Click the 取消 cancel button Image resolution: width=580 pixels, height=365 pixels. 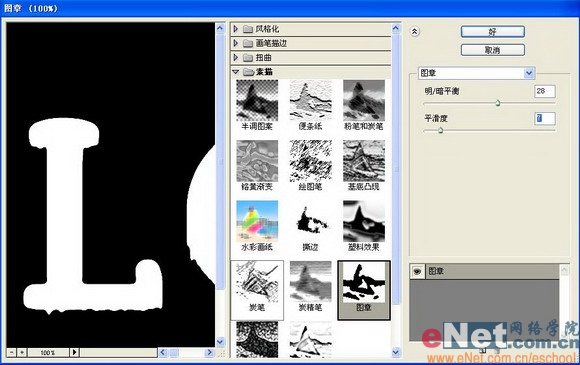[493, 50]
